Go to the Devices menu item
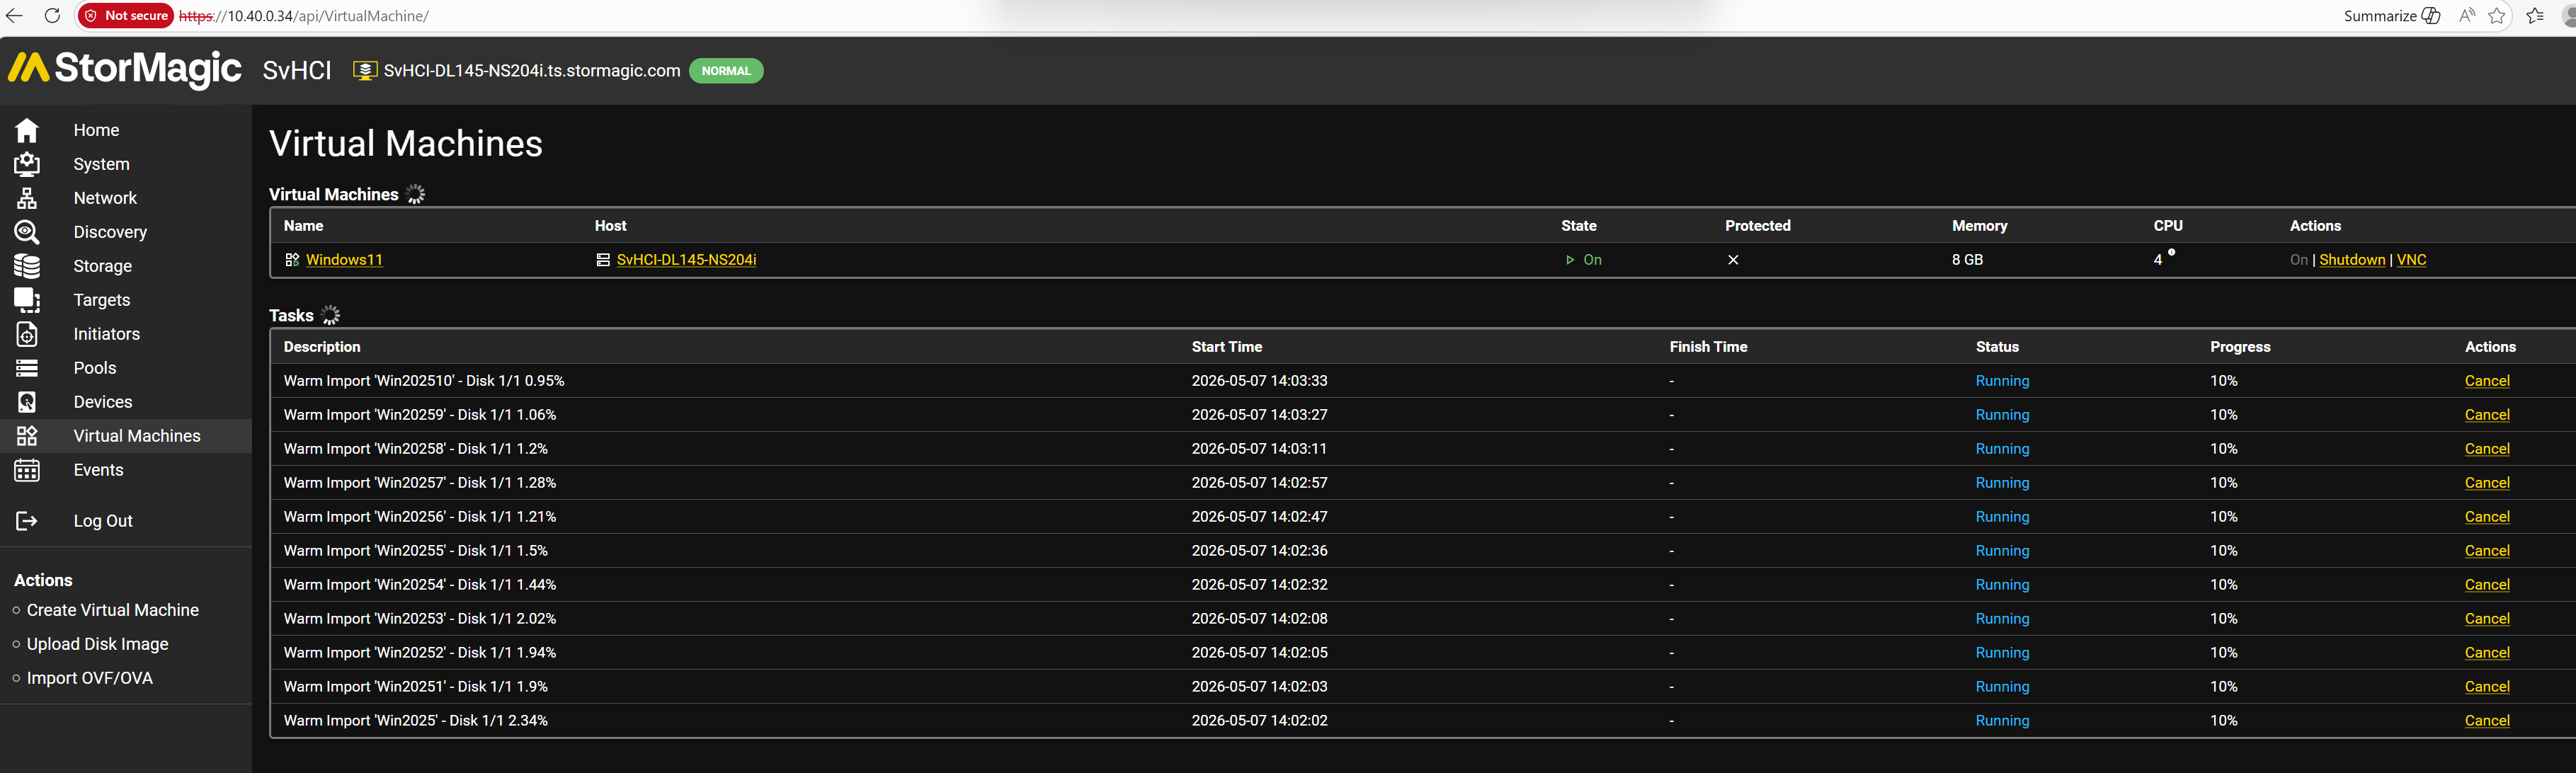This screenshot has width=2576, height=773. click(103, 402)
